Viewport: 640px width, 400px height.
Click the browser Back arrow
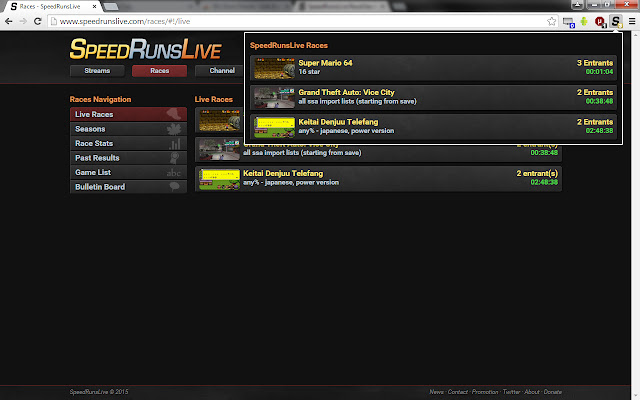coord(9,21)
